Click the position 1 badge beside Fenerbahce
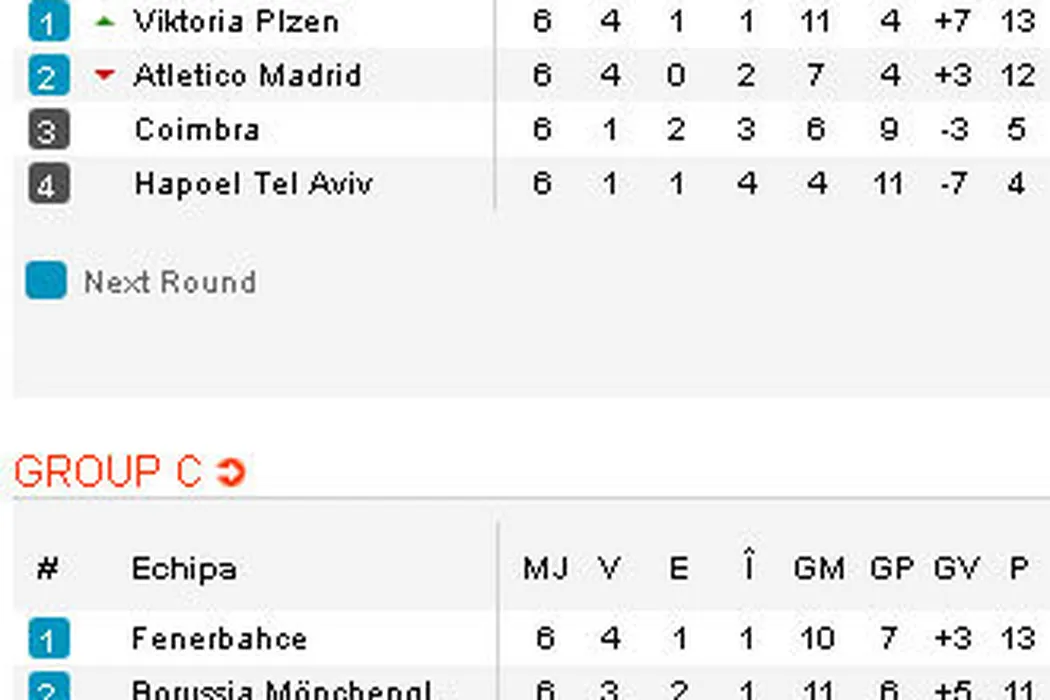1050x700 pixels. pos(48,638)
